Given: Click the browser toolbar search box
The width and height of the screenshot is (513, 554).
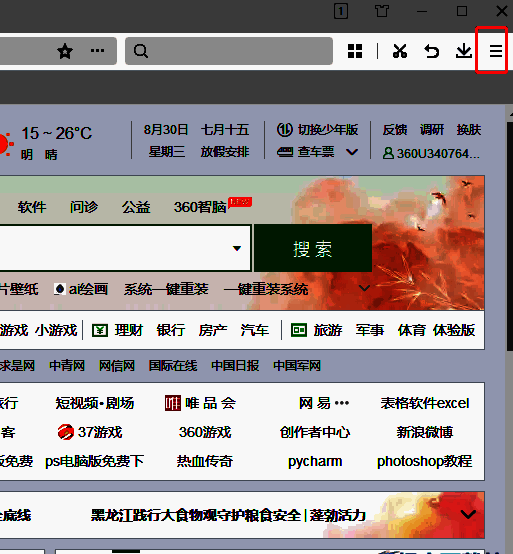Looking at the screenshot, I should pos(229,51).
